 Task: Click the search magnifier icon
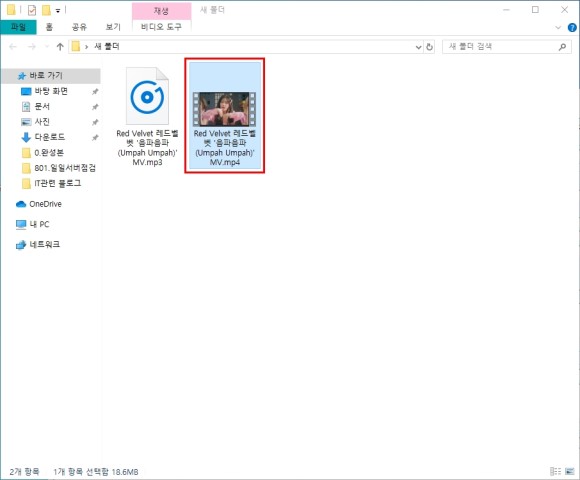[562, 47]
